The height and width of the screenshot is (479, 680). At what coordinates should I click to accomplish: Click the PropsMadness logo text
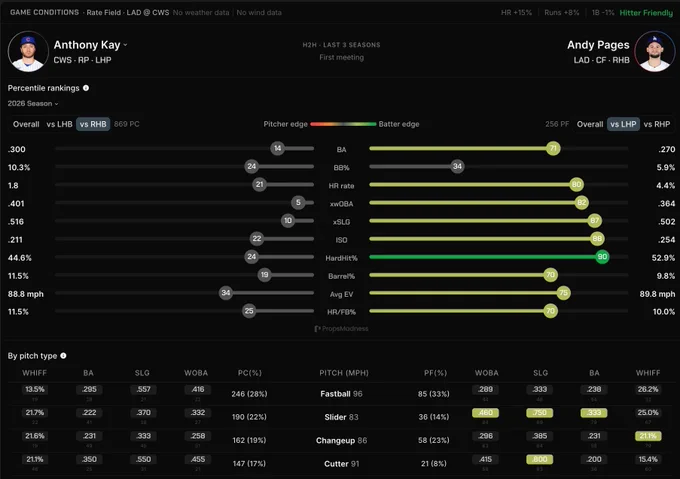pyautogui.click(x=341, y=329)
